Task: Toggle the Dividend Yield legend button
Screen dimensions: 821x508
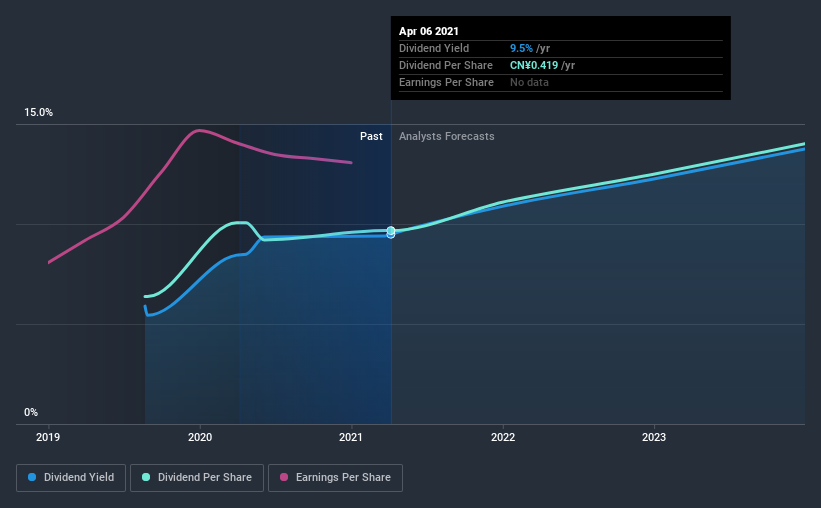Action: (x=71, y=478)
